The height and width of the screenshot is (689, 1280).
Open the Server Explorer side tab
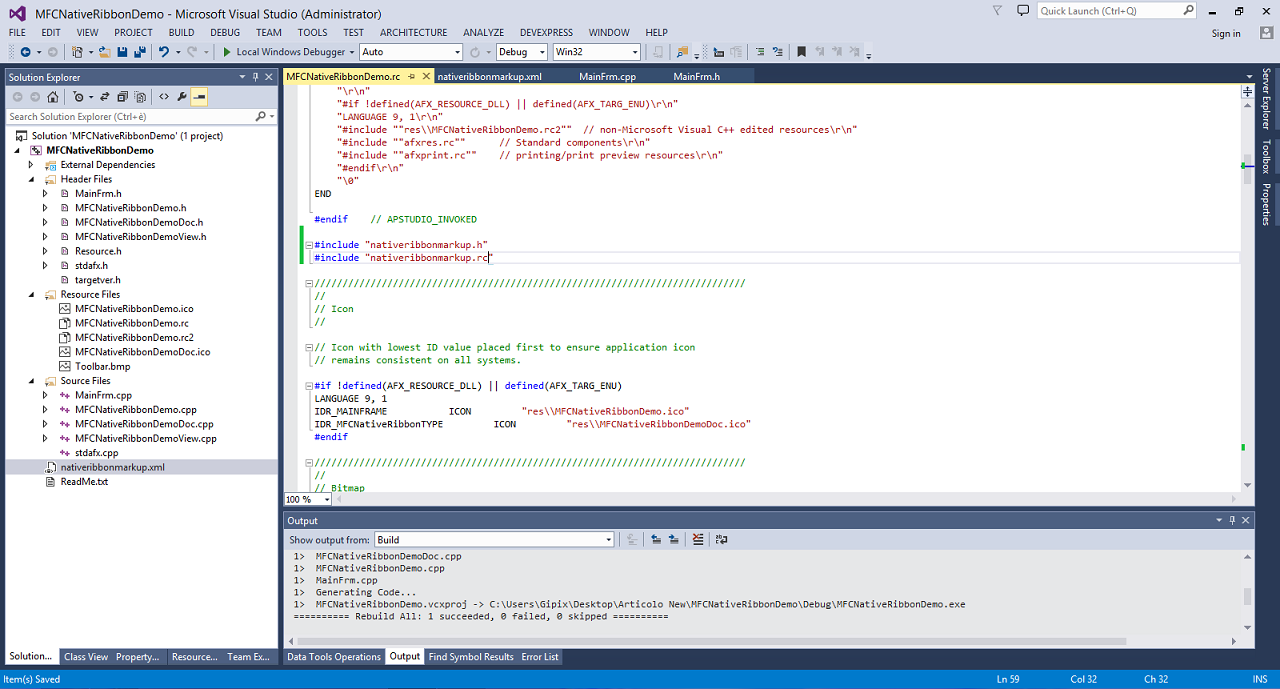tap(1266, 99)
